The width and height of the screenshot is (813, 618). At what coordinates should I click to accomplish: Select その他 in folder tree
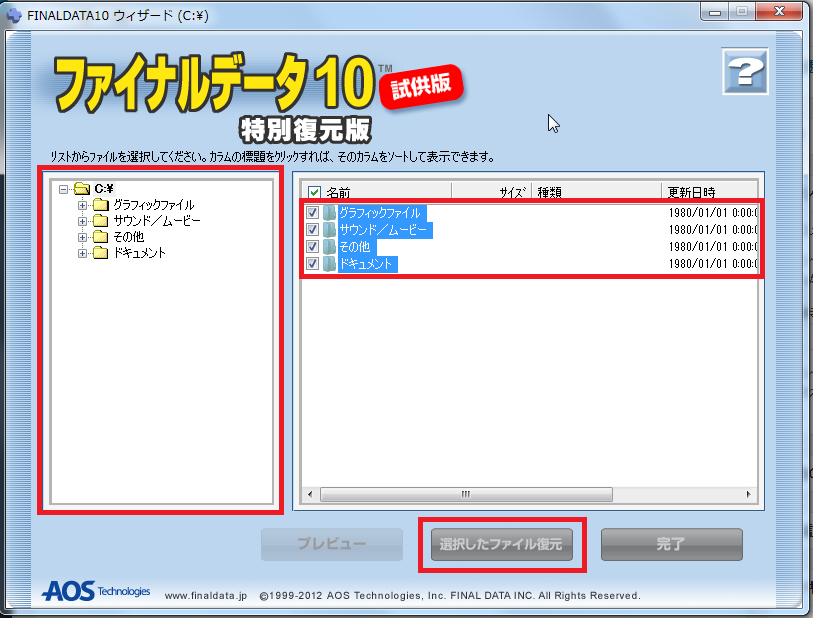click(129, 237)
